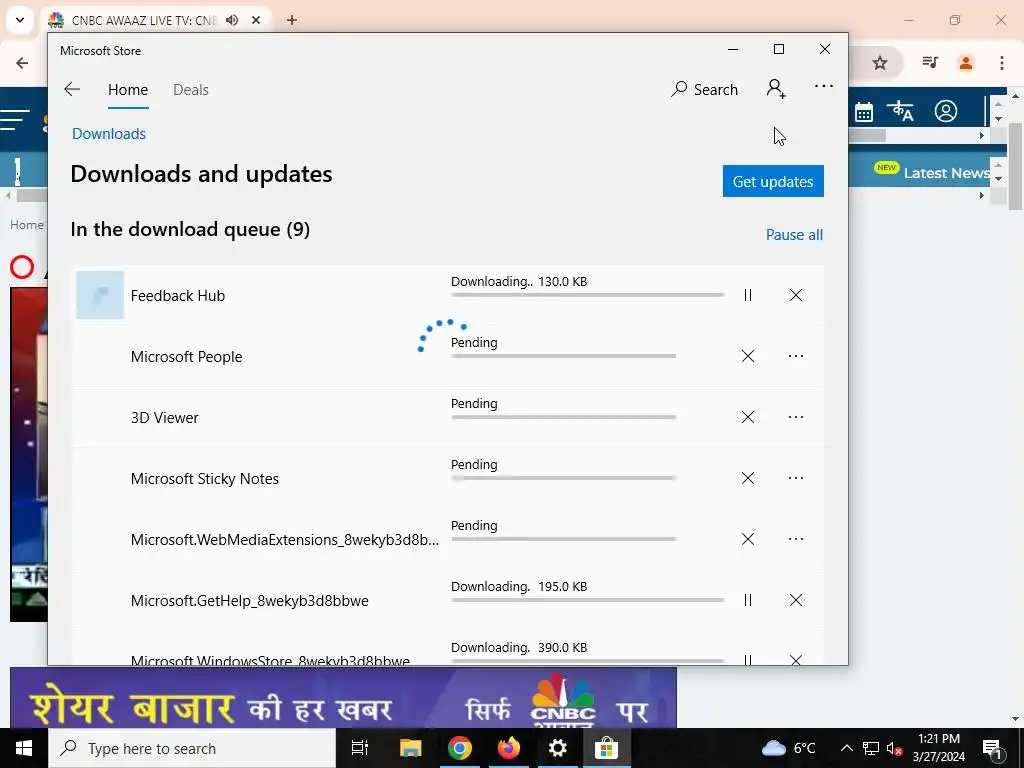Open Chrome tab search dropdown arrow
This screenshot has width=1024, height=768.
[x=20, y=20]
